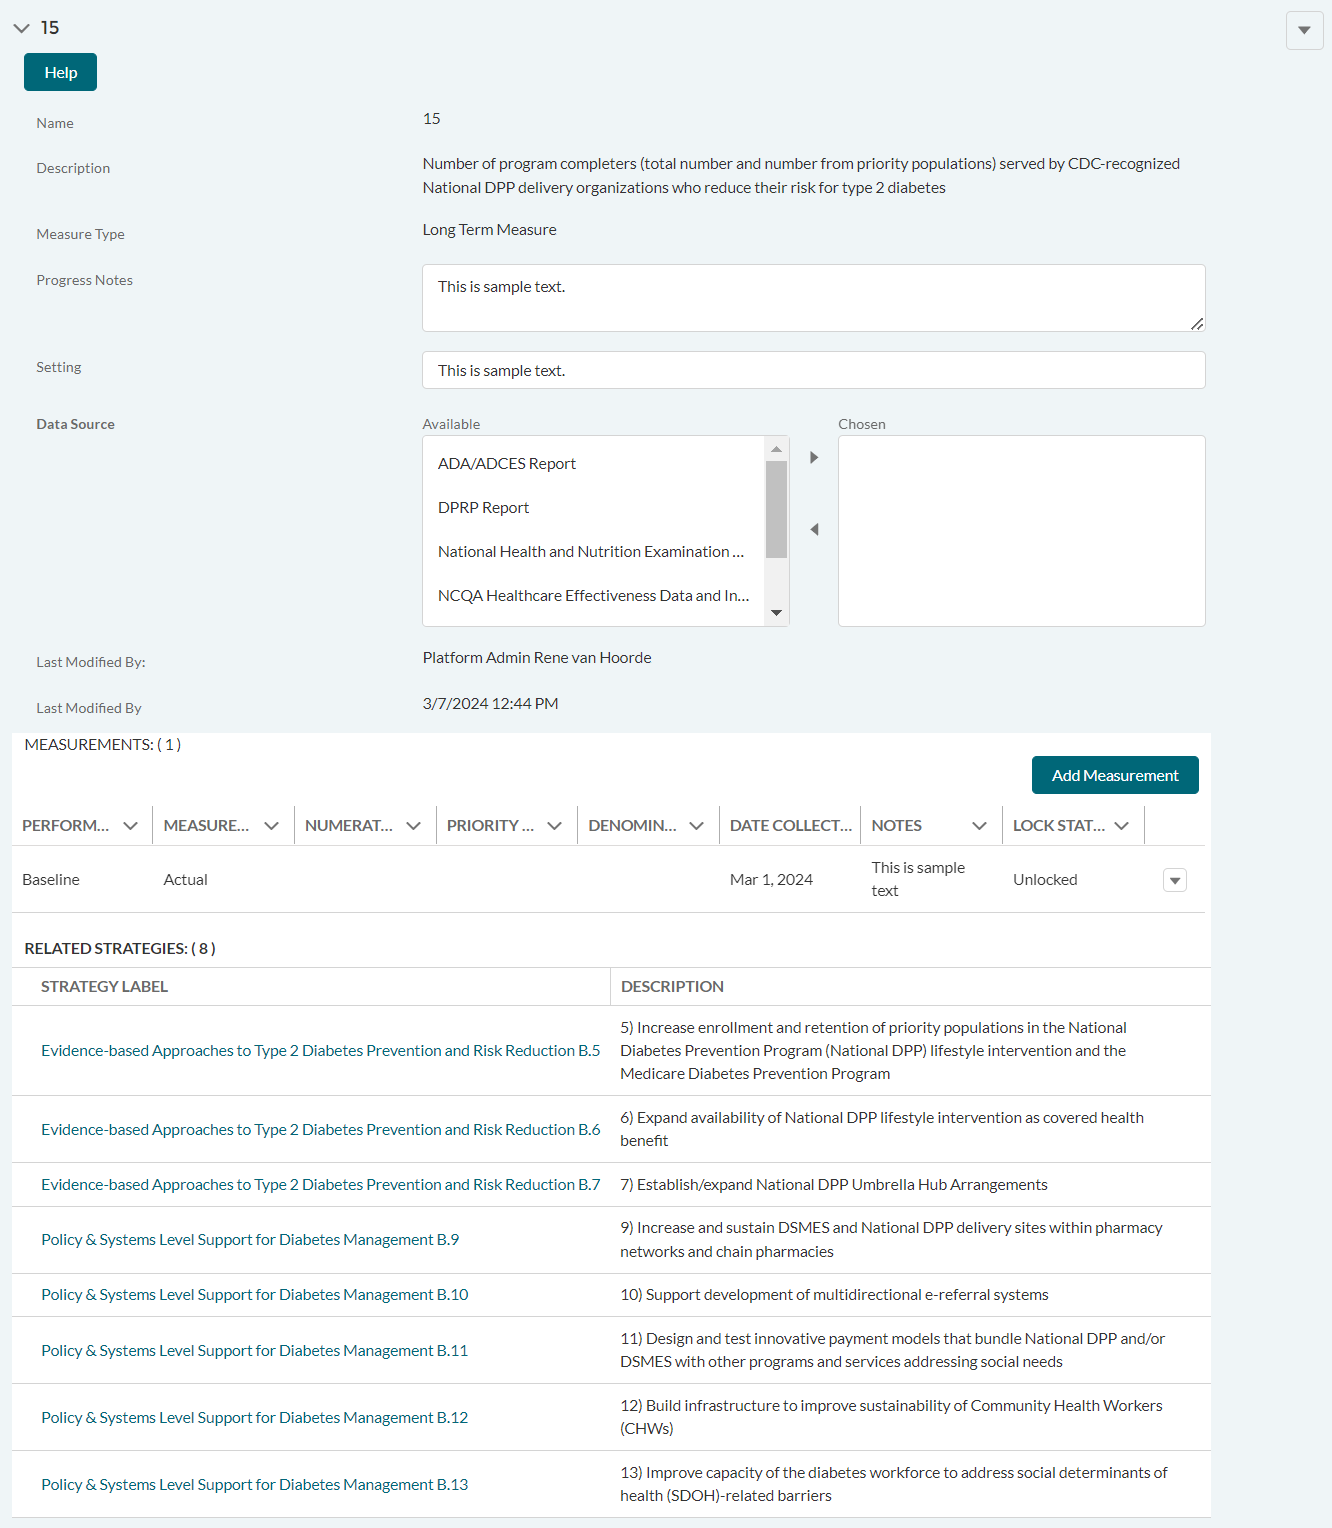Open the LOCK STAT... column menu chevron

pyautogui.click(x=1121, y=826)
